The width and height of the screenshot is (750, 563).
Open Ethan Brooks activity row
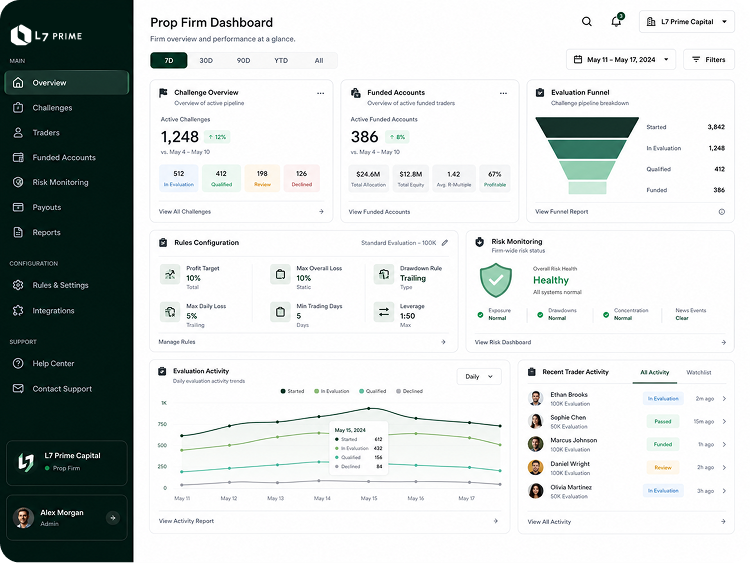click(627, 398)
